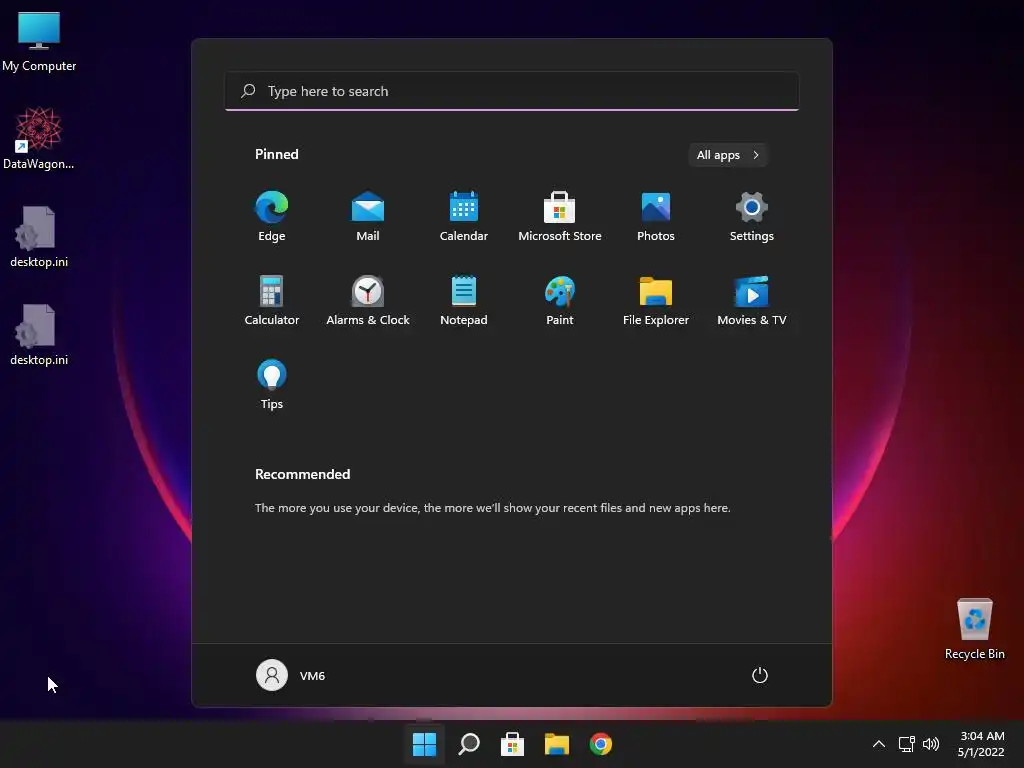The image size is (1024, 768).
Task: Open the Paint app
Action: click(560, 300)
